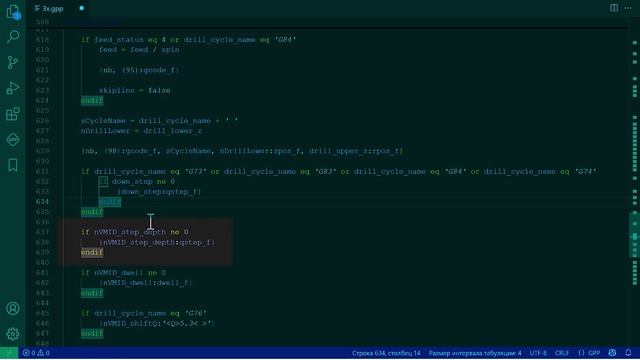Viewport: 640px width, 360px height.
Task: Click line number 634 in the gutter
Action: 42,202
